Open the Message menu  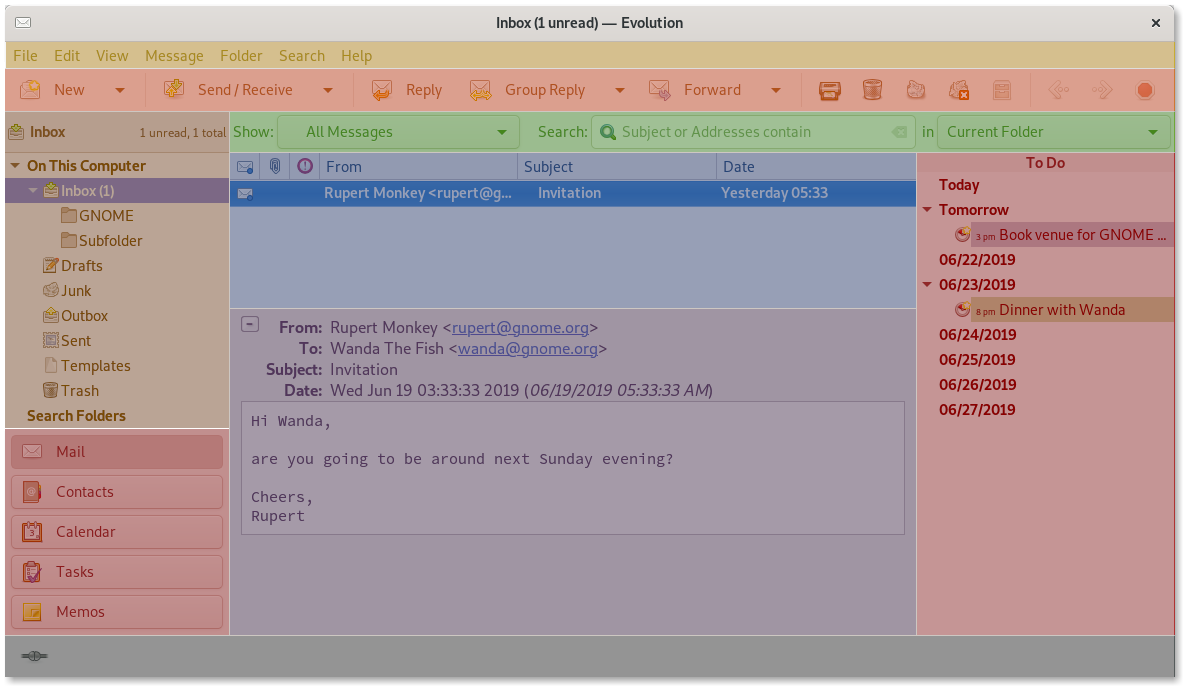174,55
